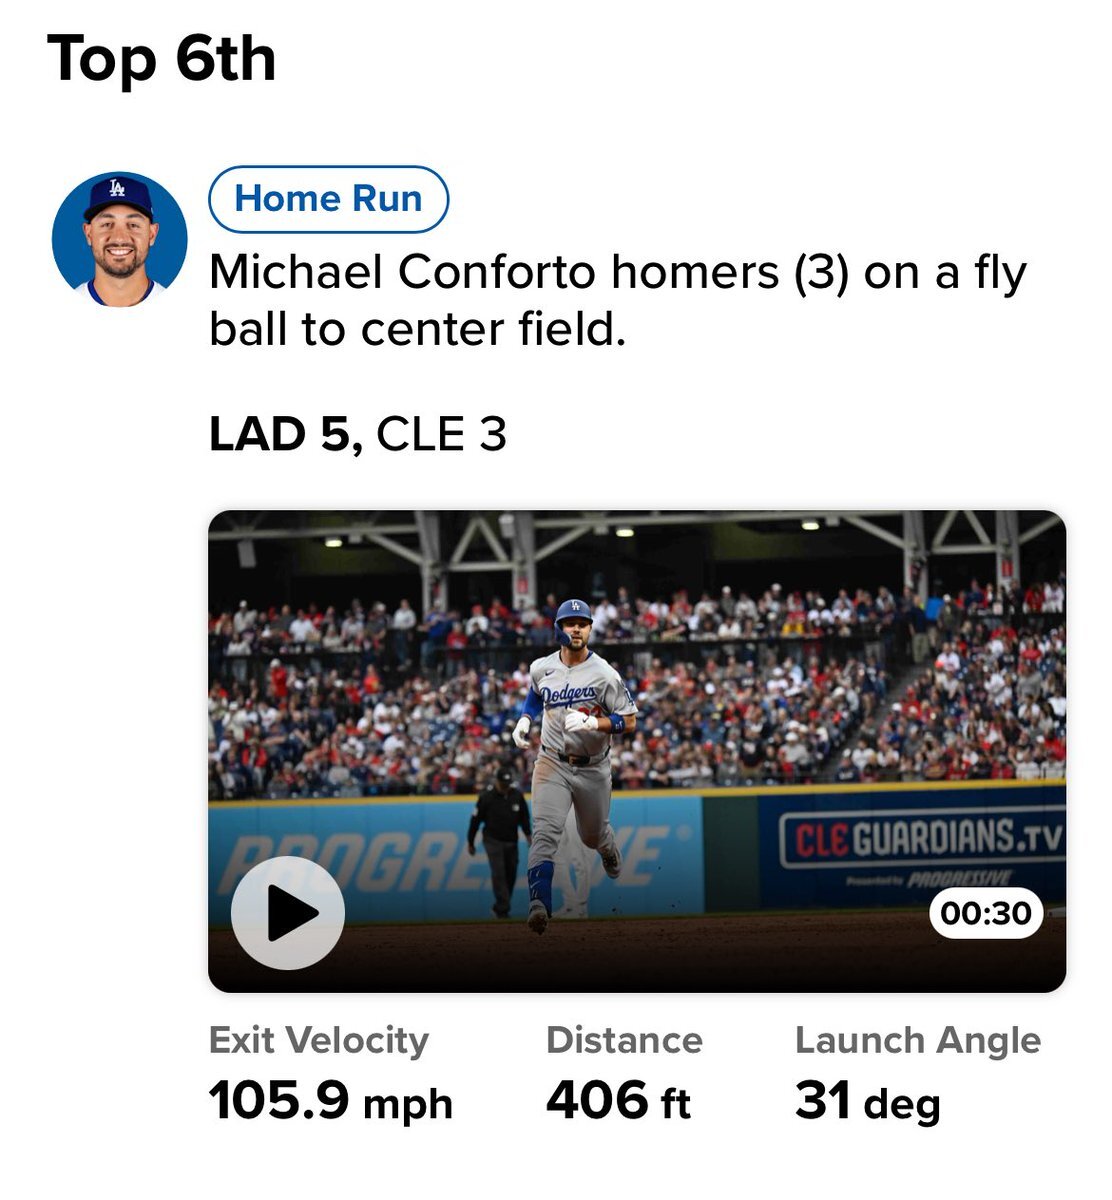Tap the 105.9 mph exit velocity value
Viewport: 1112px width, 1200px height.
click(x=330, y=1101)
